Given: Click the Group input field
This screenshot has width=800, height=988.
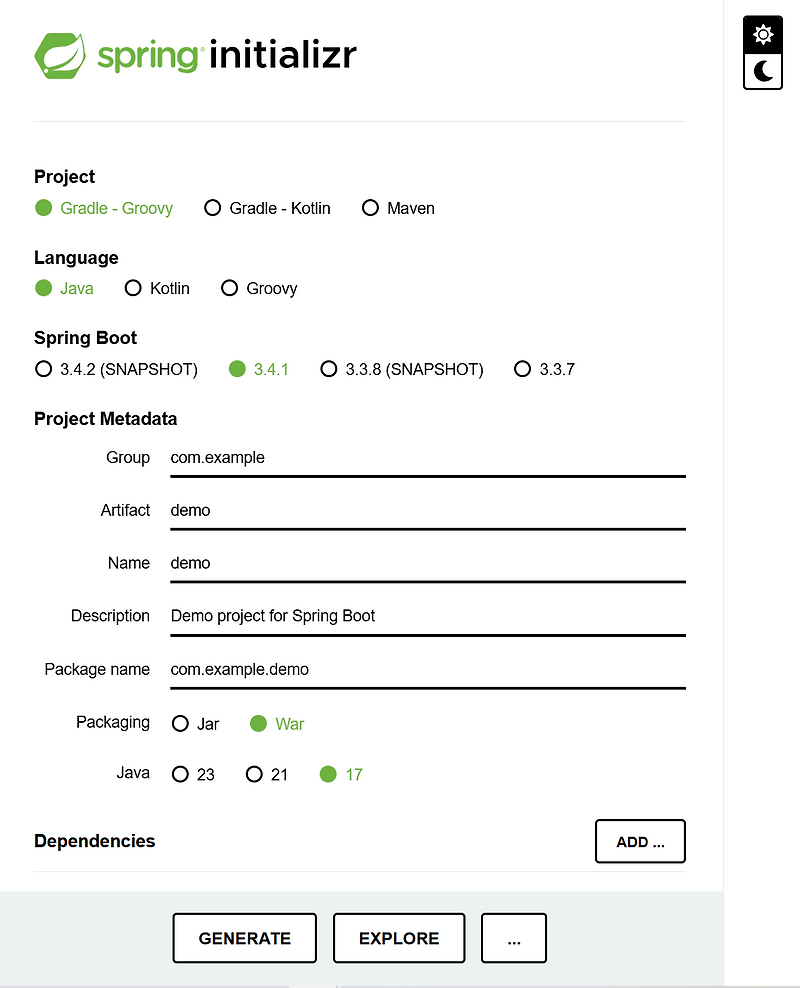Looking at the screenshot, I should tap(427, 458).
